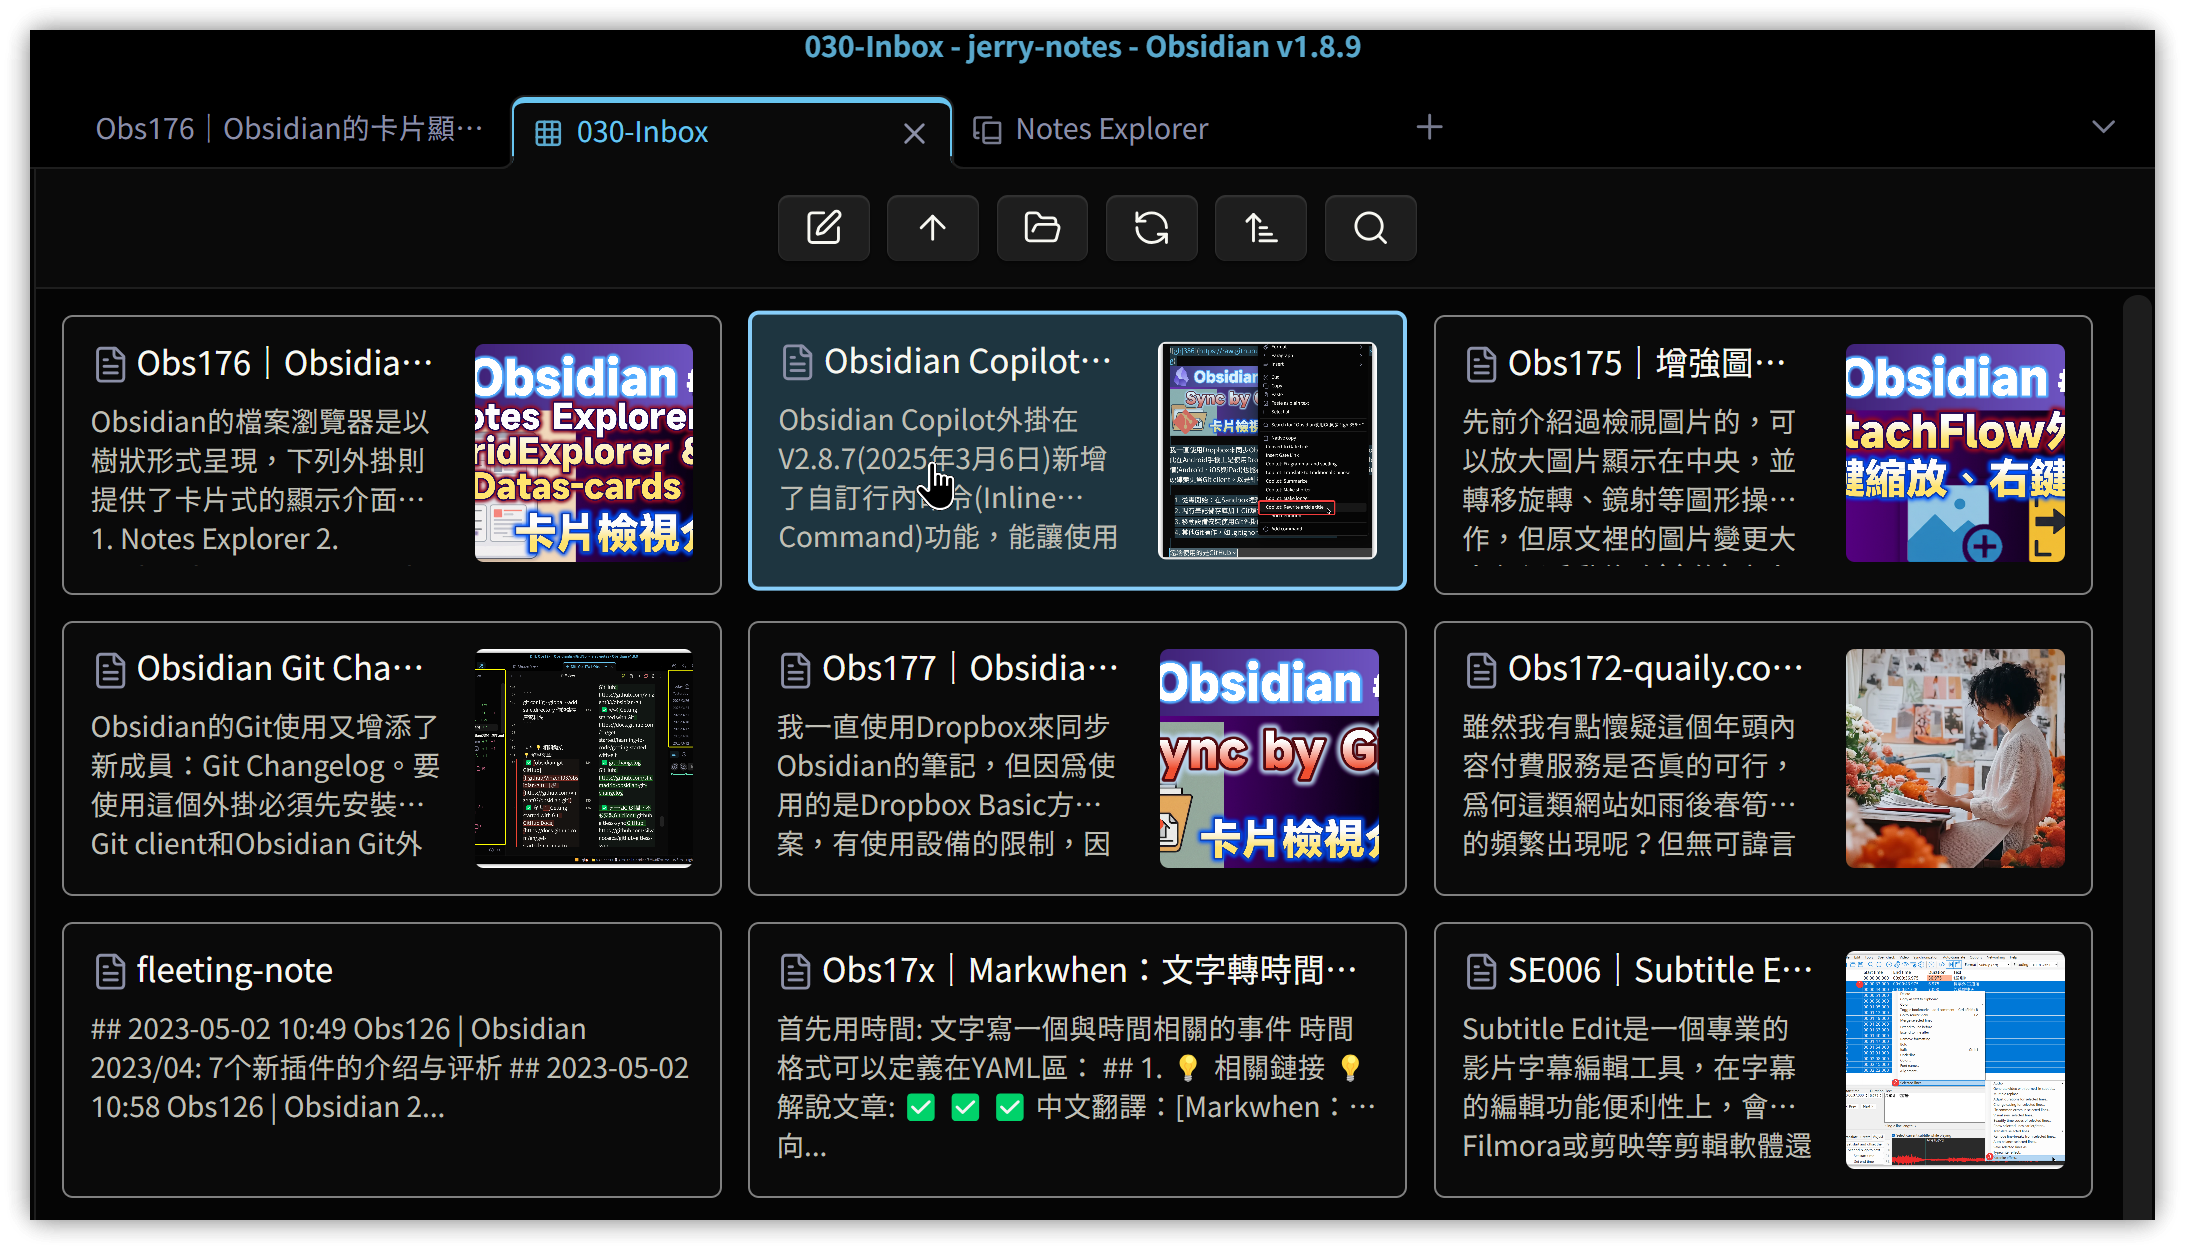The width and height of the screenshot is (2185, 1250).
Task: Click the refresh grid icon
Action: coord(1151,228)
